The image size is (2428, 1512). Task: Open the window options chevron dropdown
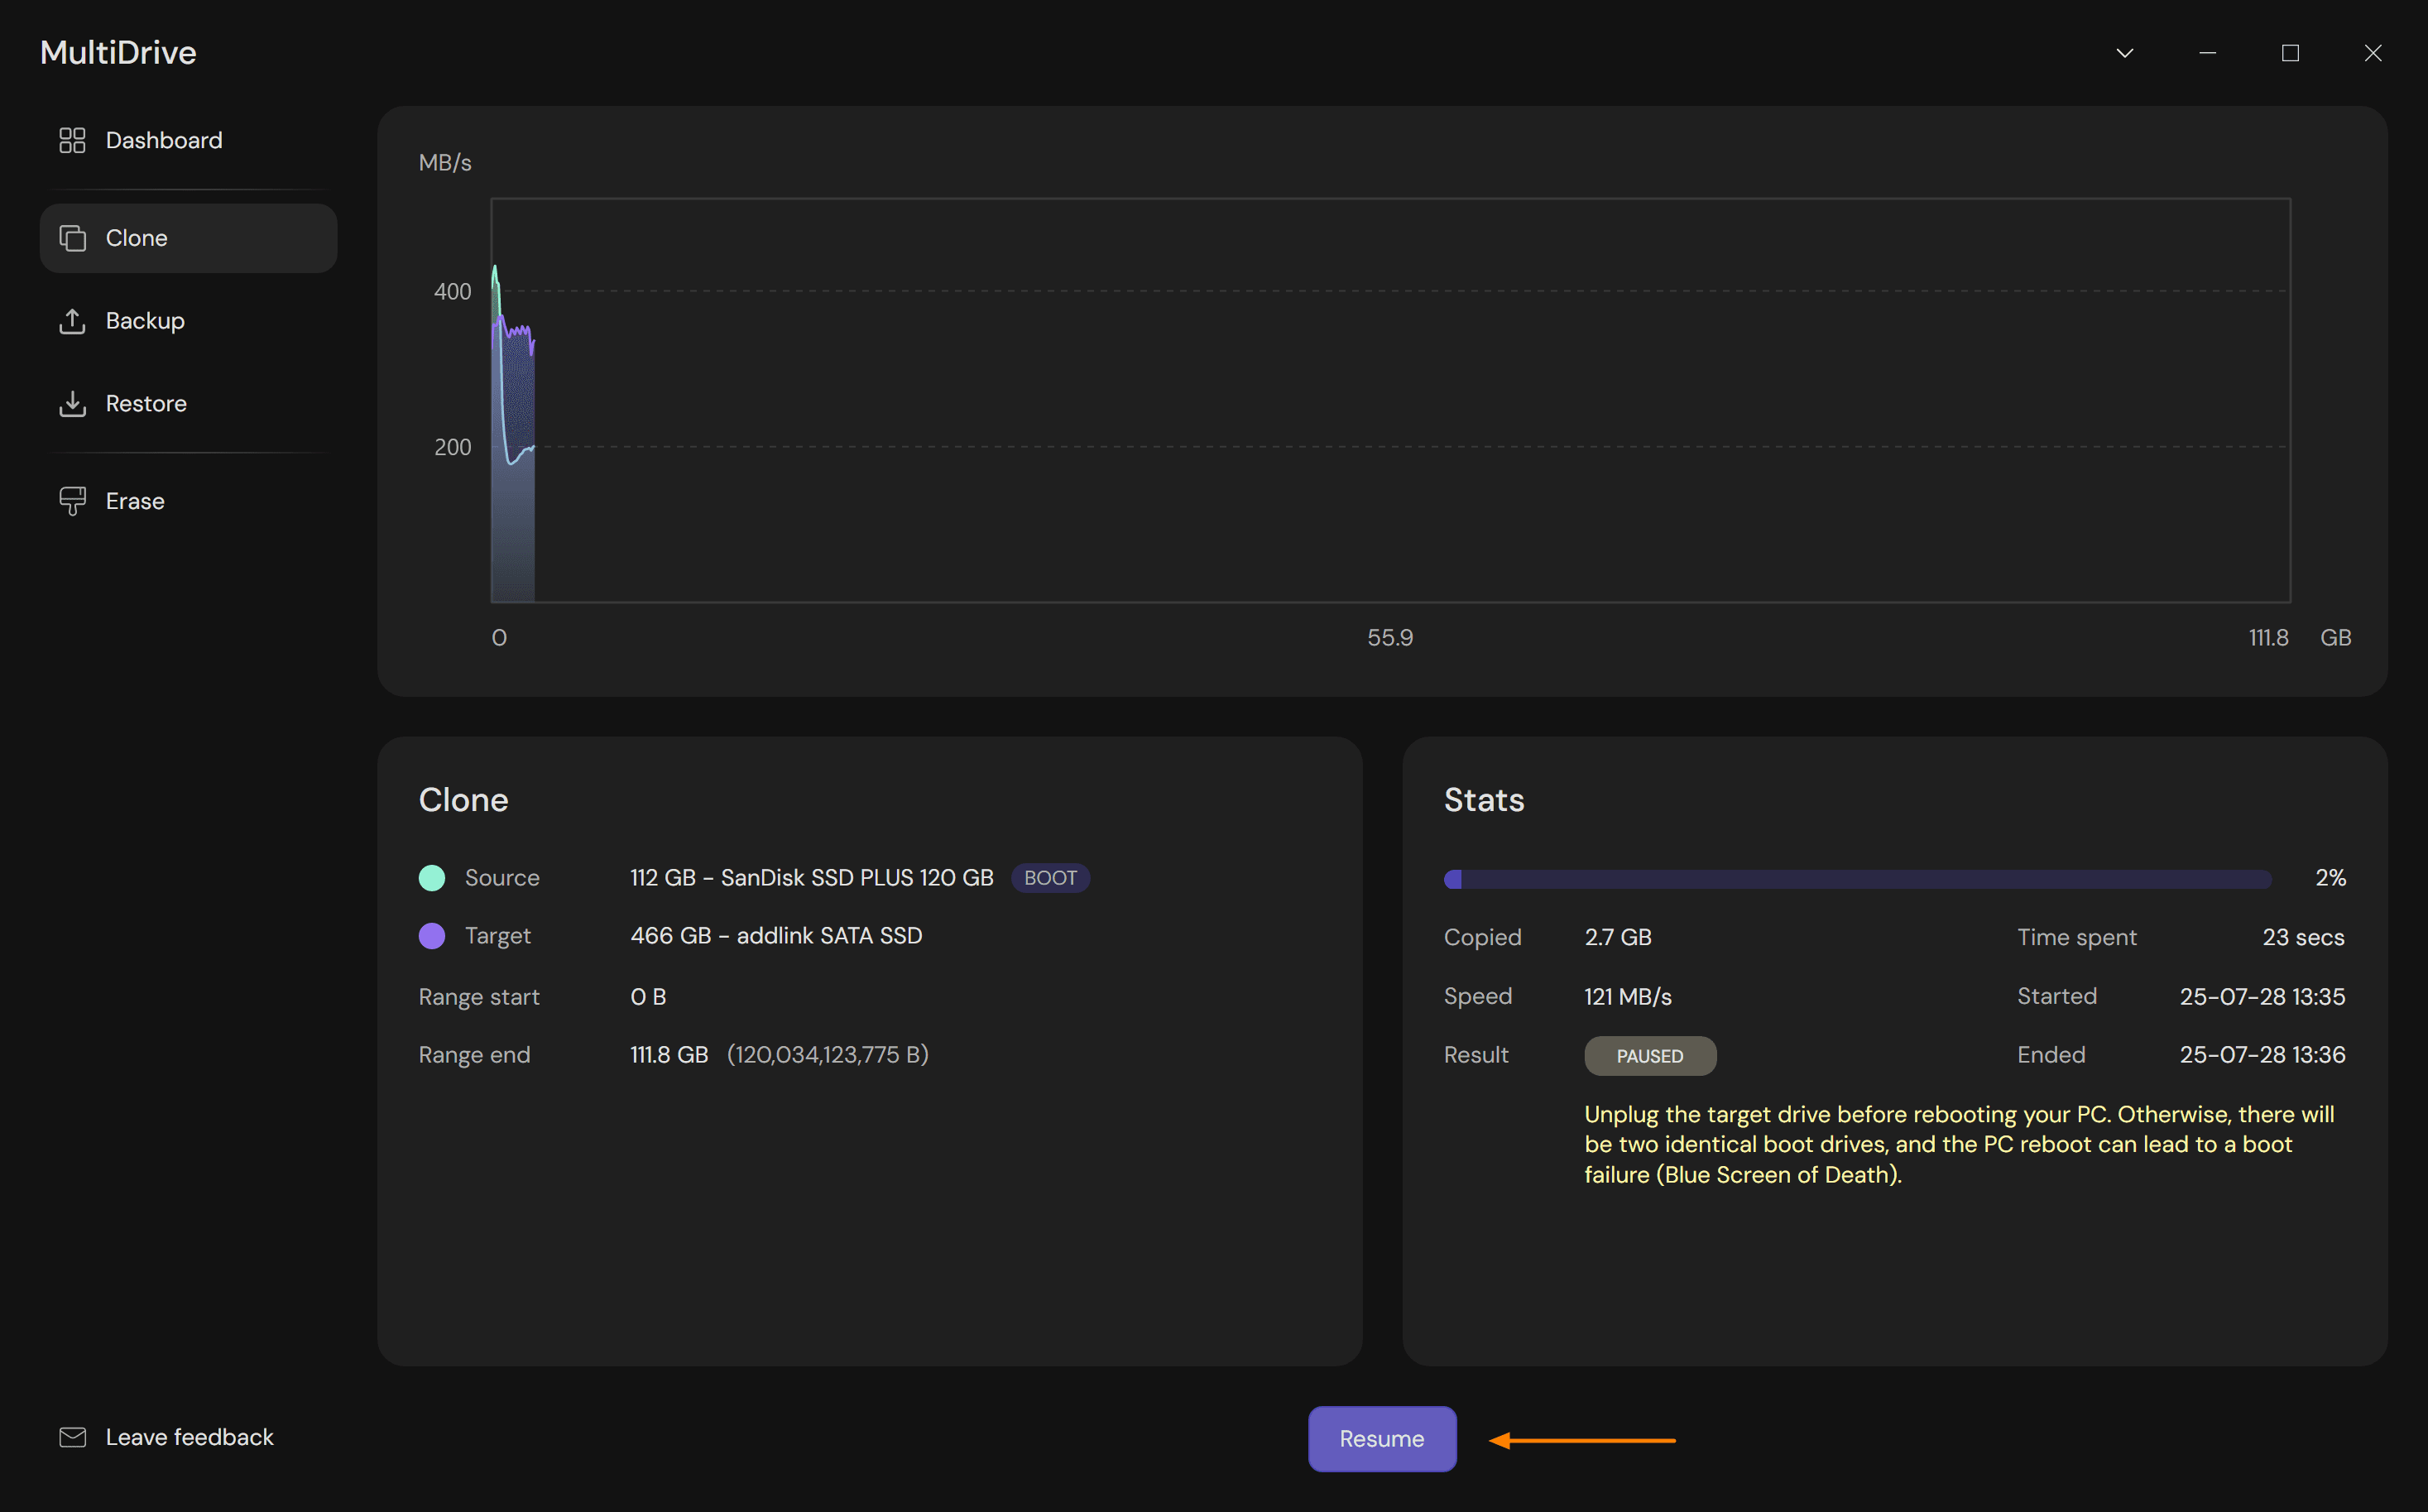[x=2125, y=52]
